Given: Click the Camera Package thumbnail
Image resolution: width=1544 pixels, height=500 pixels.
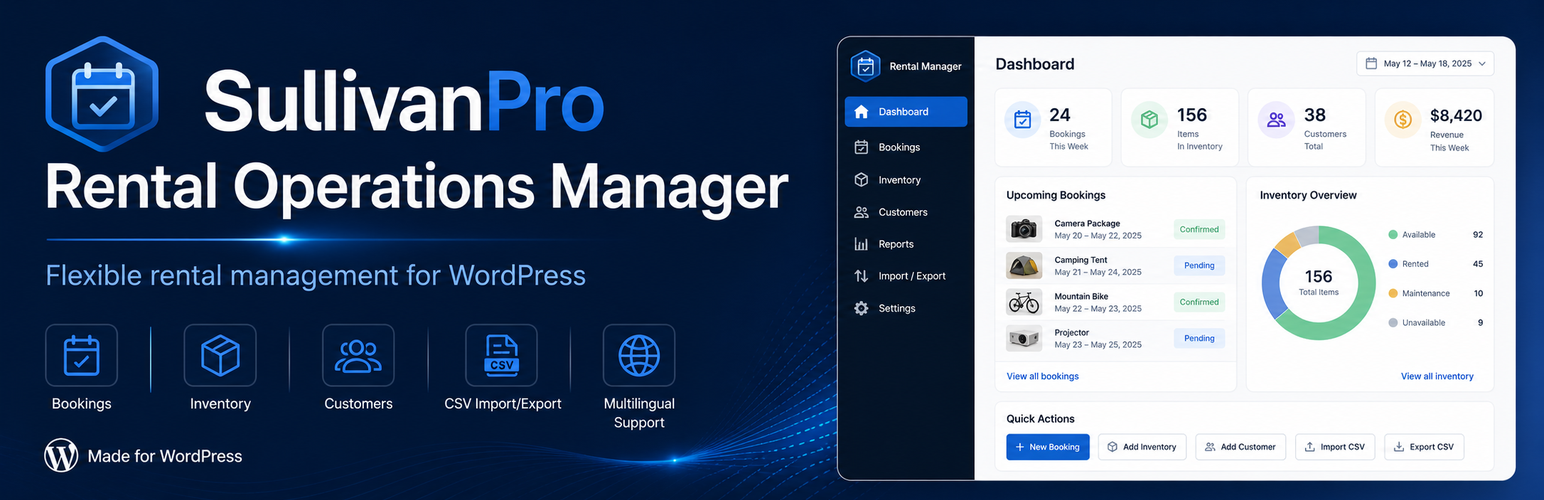Looking at the screenshot, I should click(1024, 229).
